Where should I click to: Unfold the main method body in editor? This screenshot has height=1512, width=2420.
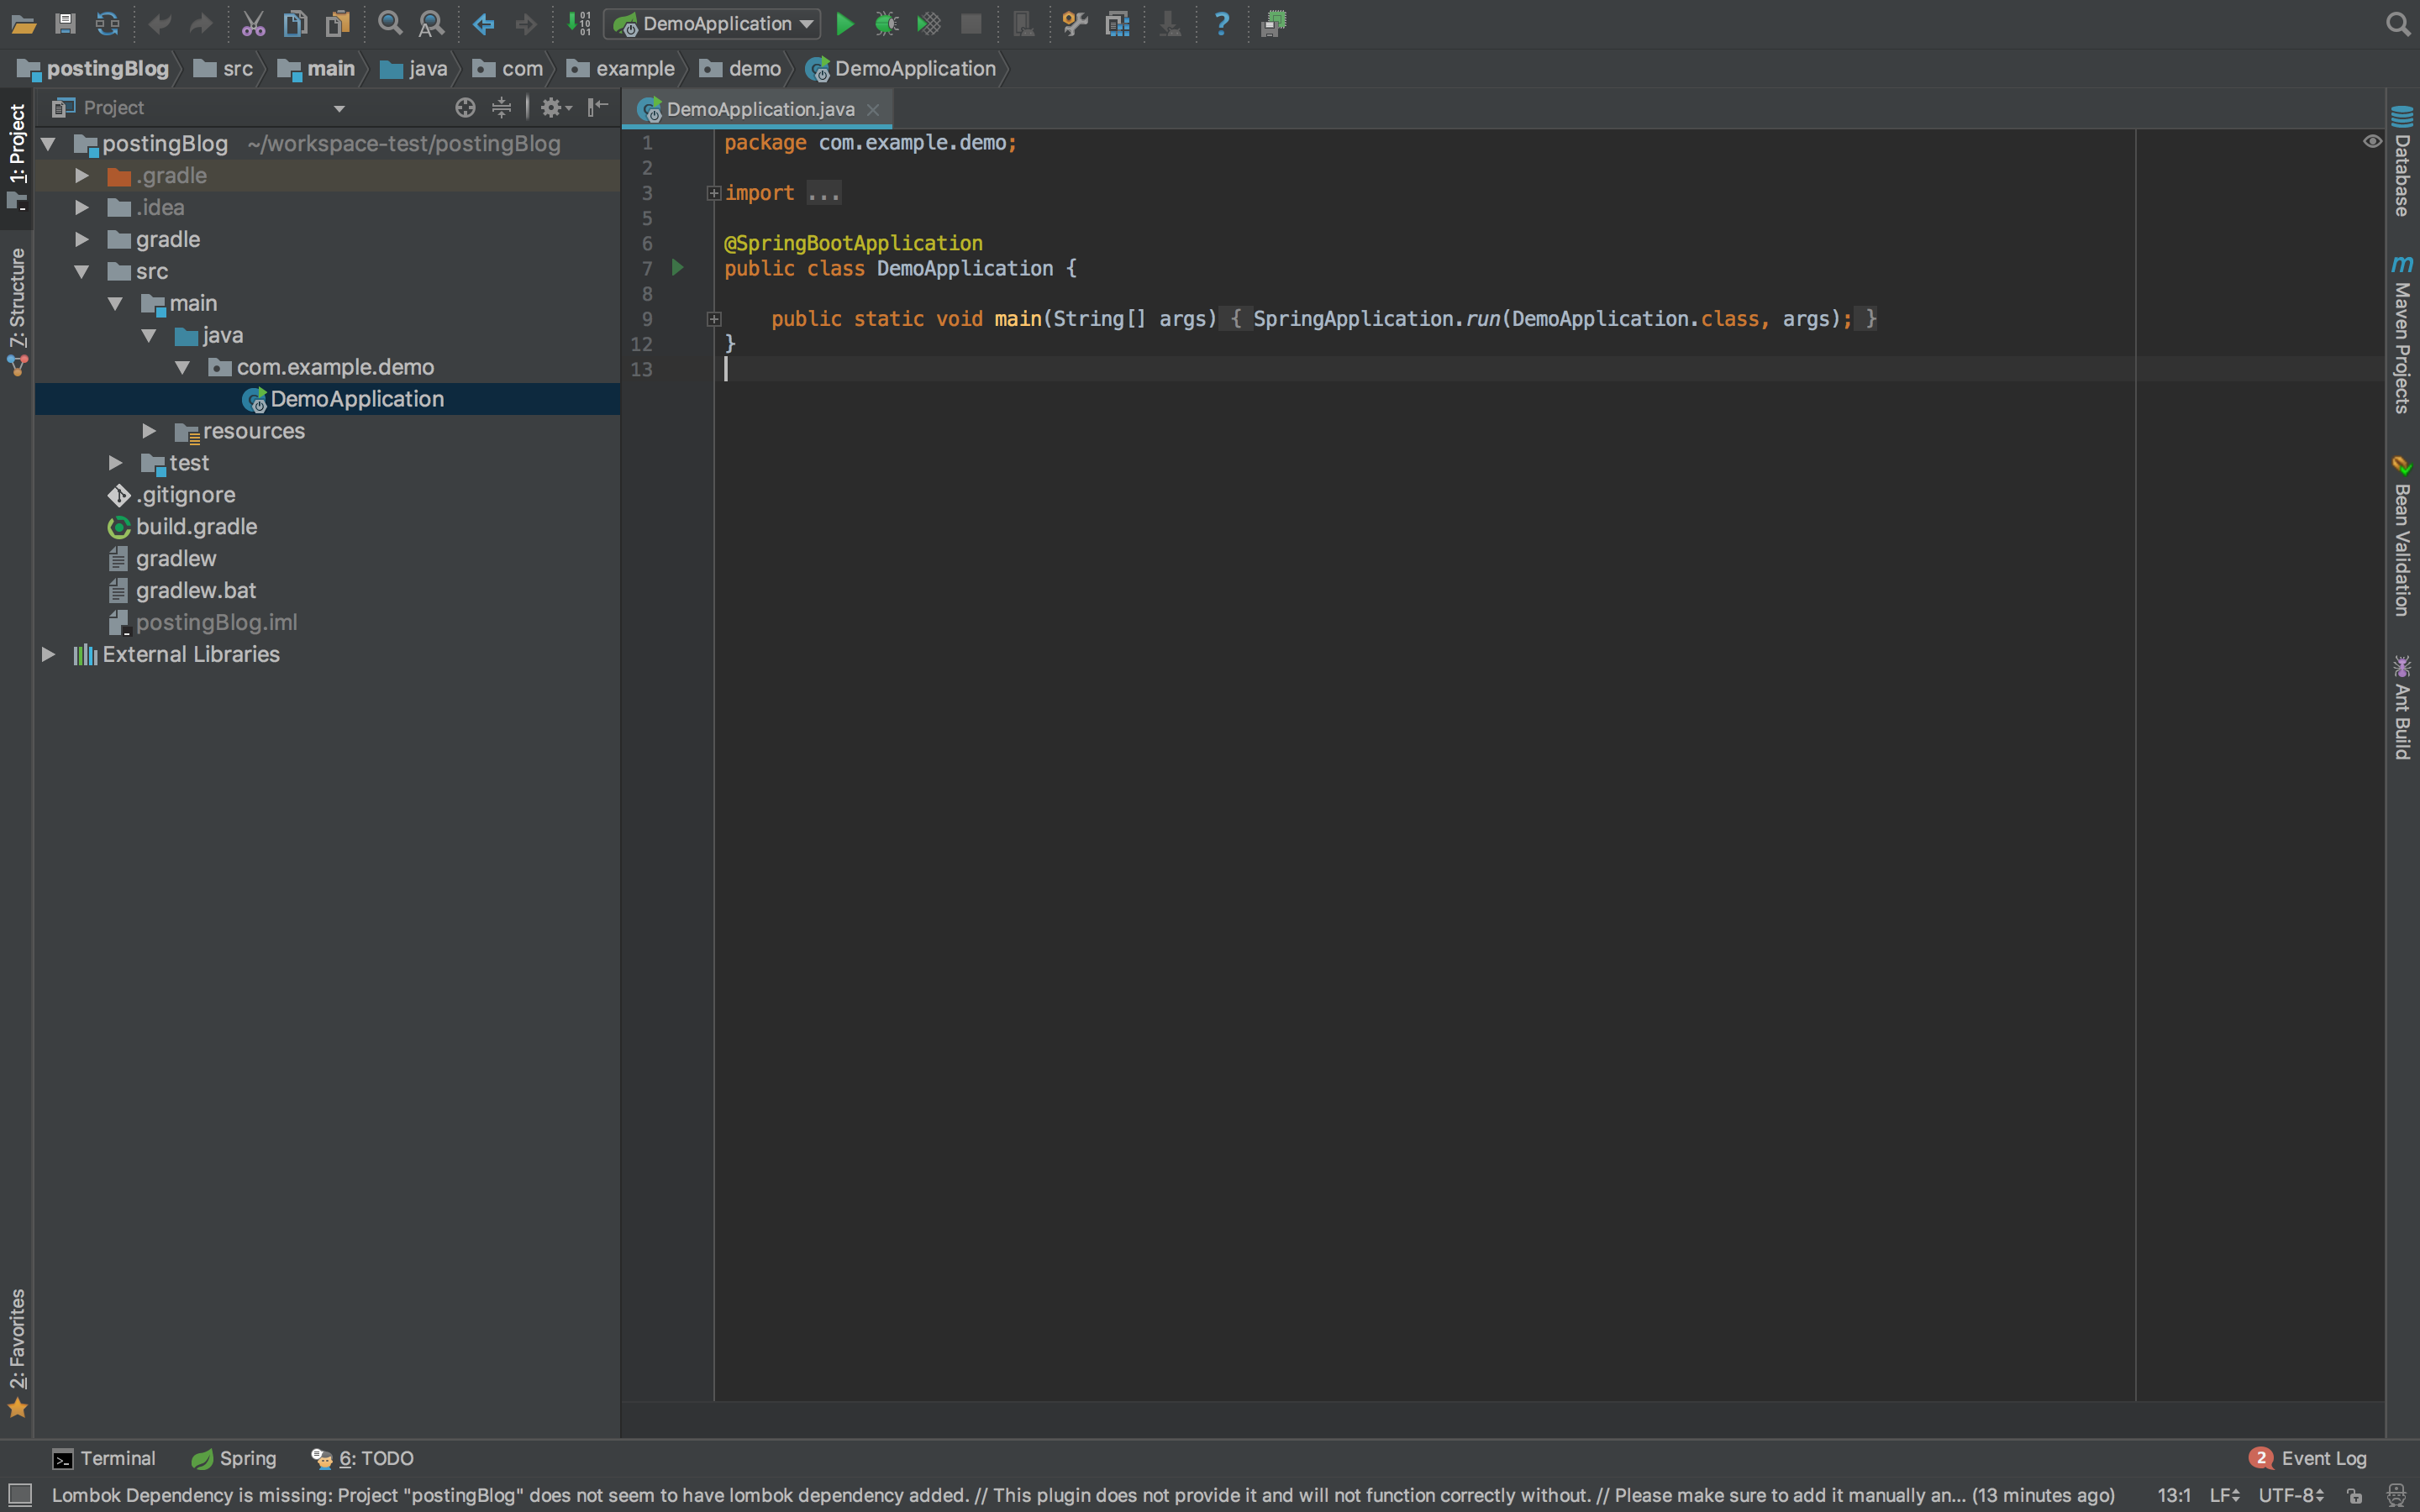(714, 319)
